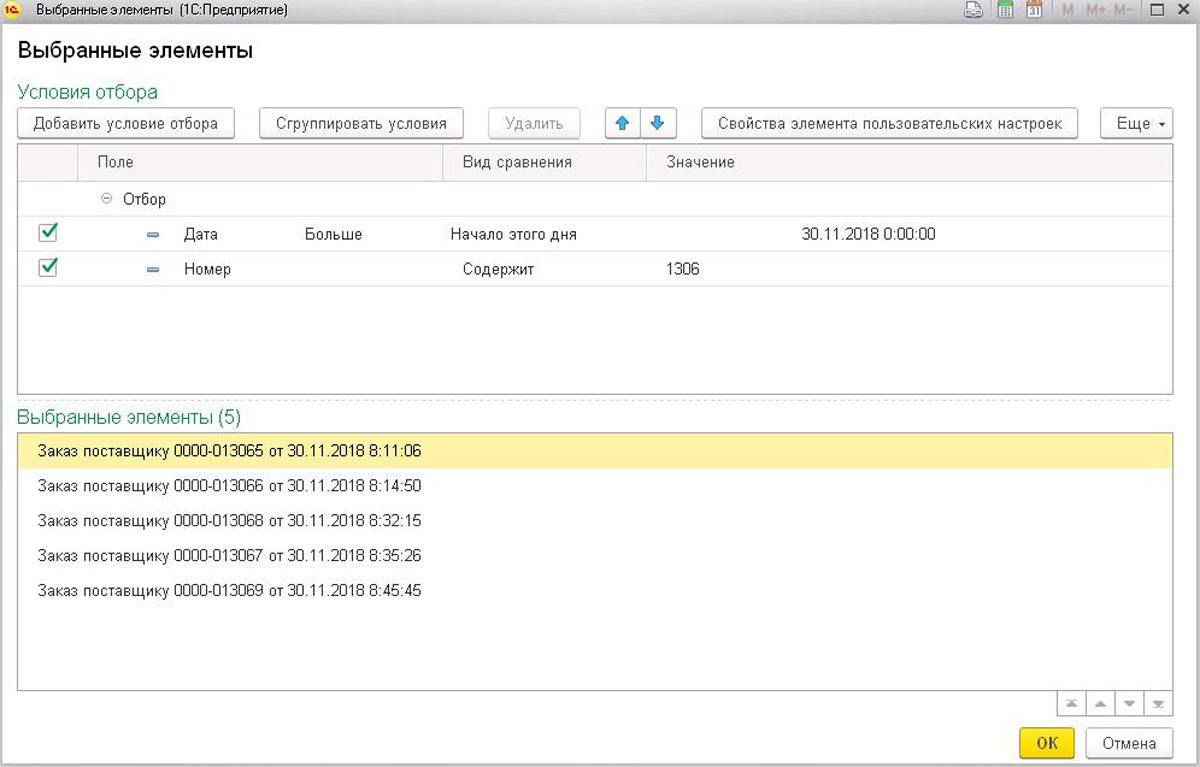Confirm with the yellow OK button
This screenshot has height=767, width=1200.
point(1046,743)
